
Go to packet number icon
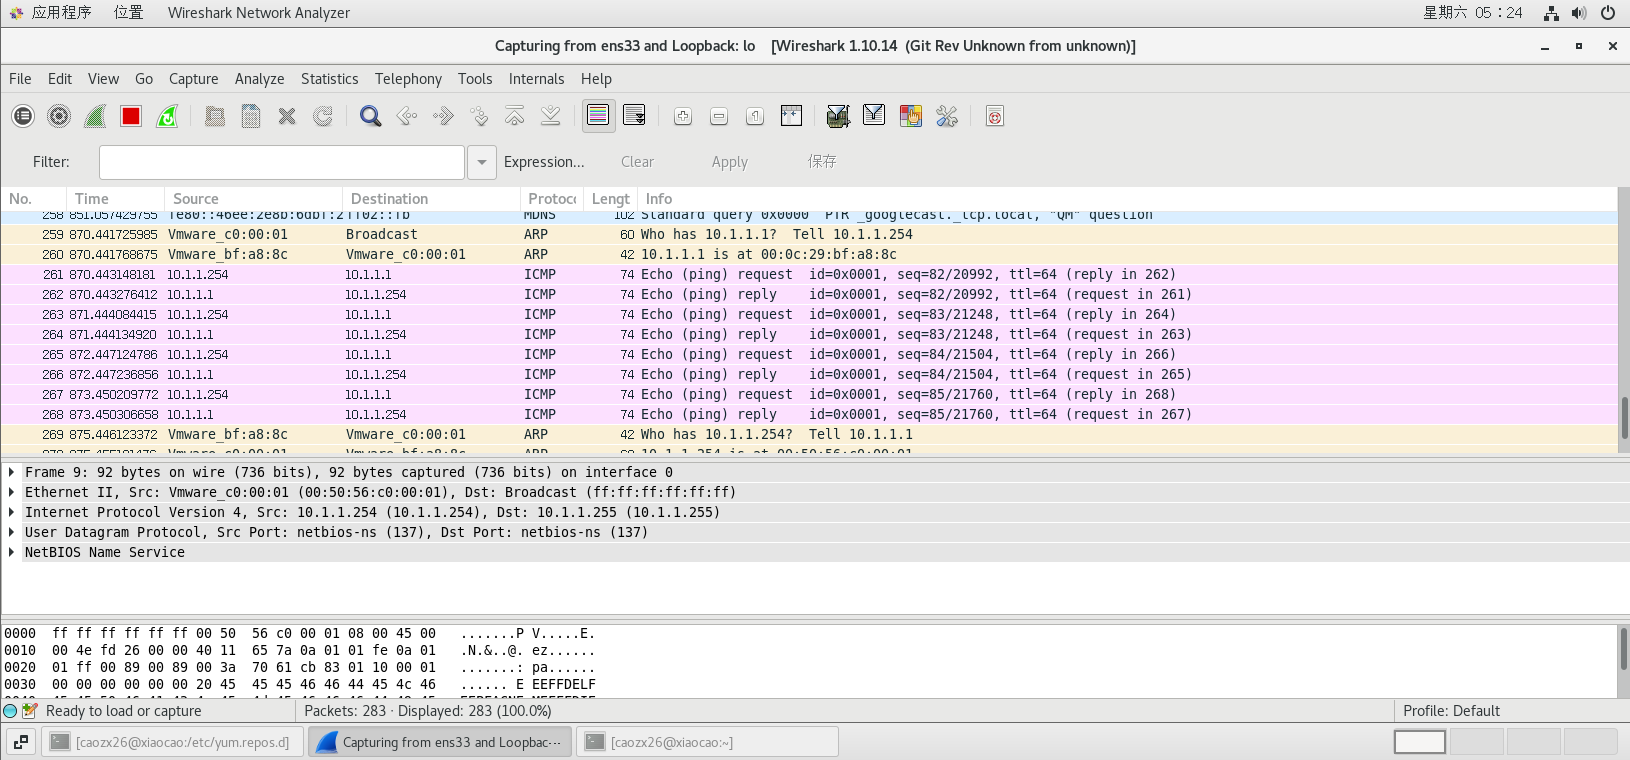tap(478, 116)
